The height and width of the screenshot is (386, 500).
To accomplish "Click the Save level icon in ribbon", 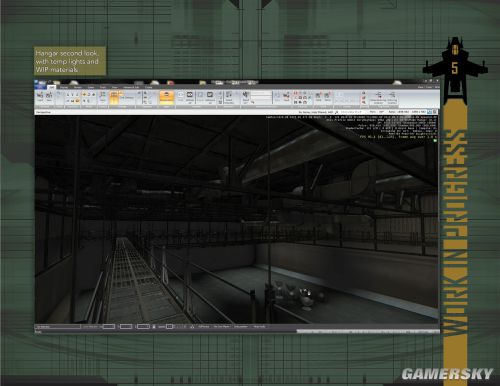I will point(49,97).
